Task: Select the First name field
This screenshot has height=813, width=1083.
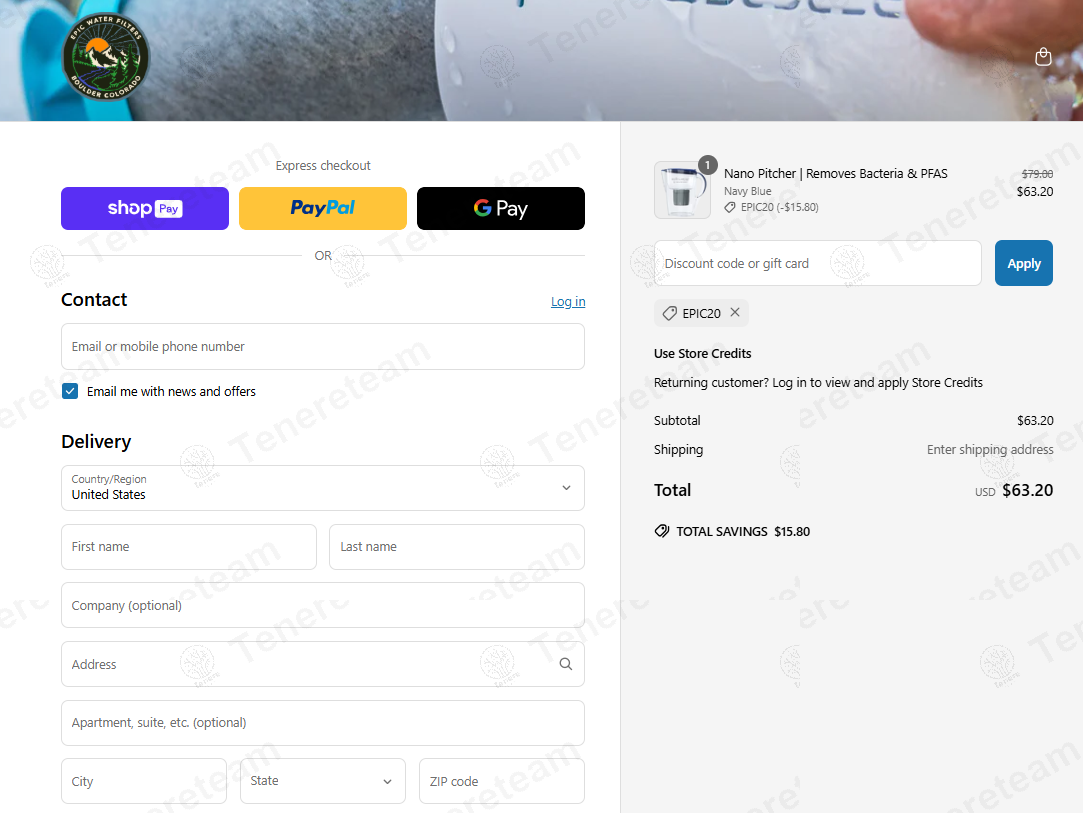Action: (x=189, y=547)
